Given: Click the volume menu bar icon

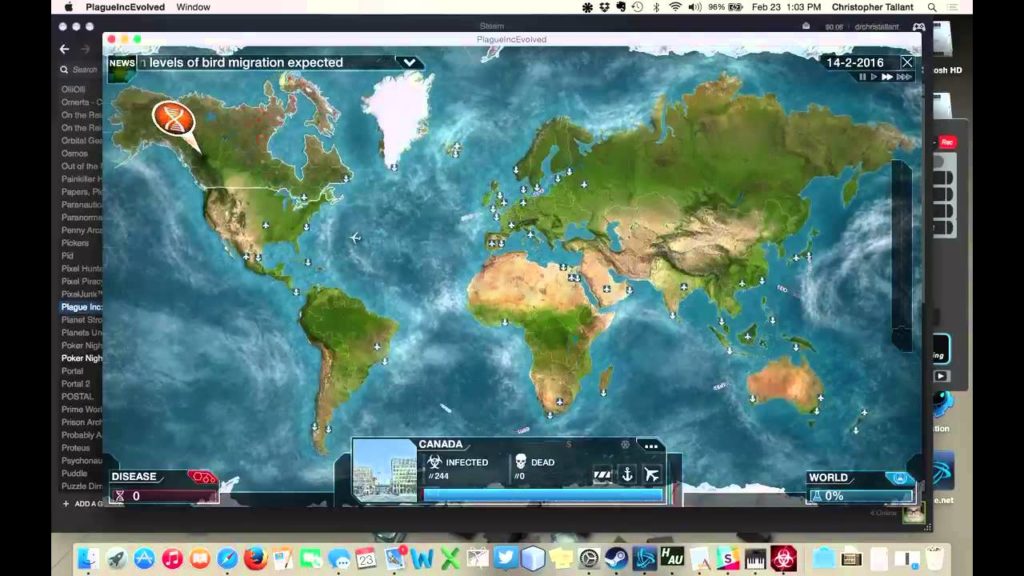Looking at the screenshot, I should pyautogui.click(x=695, y=7).
